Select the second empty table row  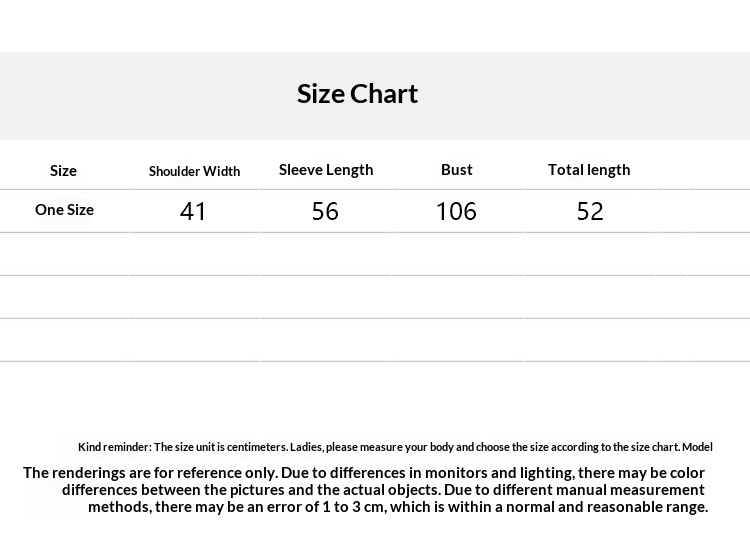(375, 297)
